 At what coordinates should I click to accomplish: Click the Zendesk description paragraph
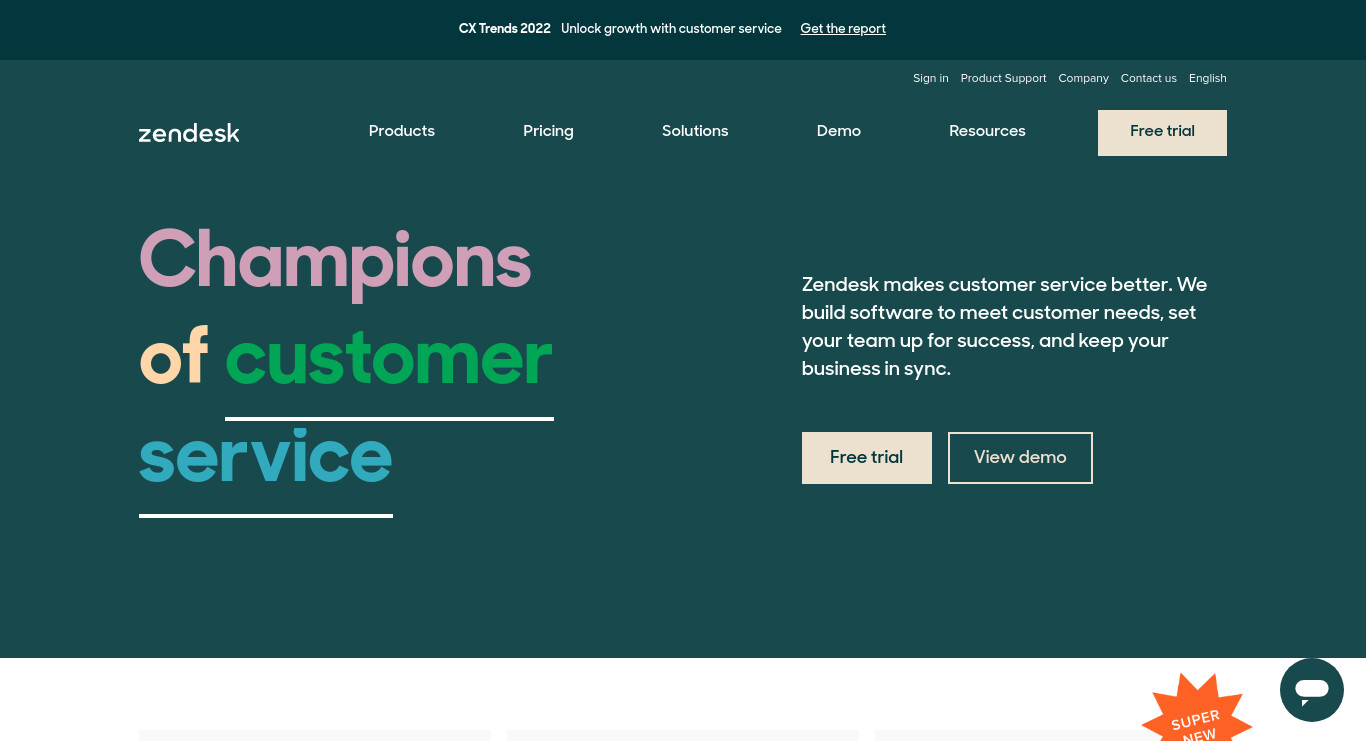click(x=1004, y=327)
